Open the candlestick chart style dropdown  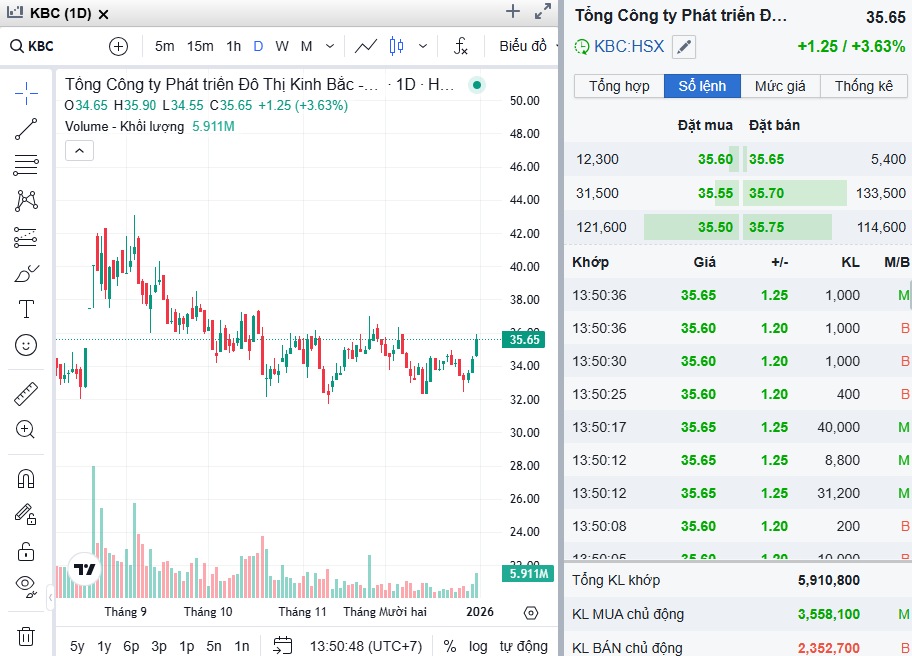[422, 46]
